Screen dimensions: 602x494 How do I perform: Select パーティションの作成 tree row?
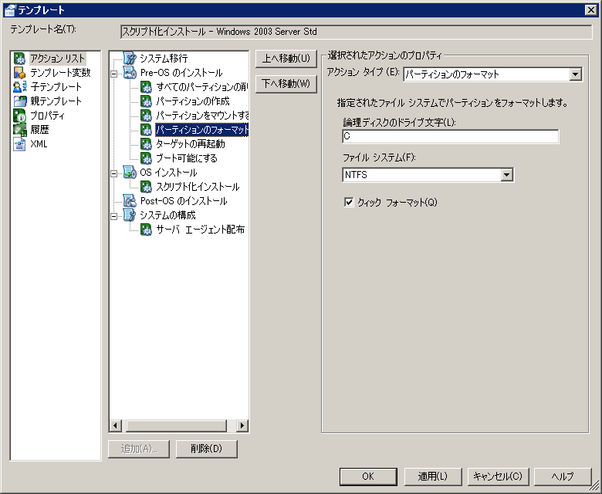pos(192,101)
